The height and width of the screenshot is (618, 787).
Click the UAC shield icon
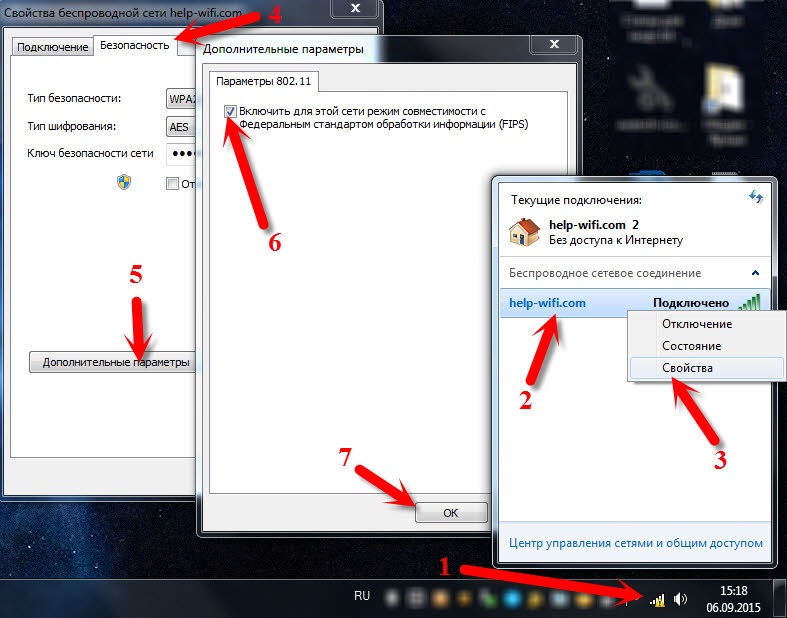124,182
